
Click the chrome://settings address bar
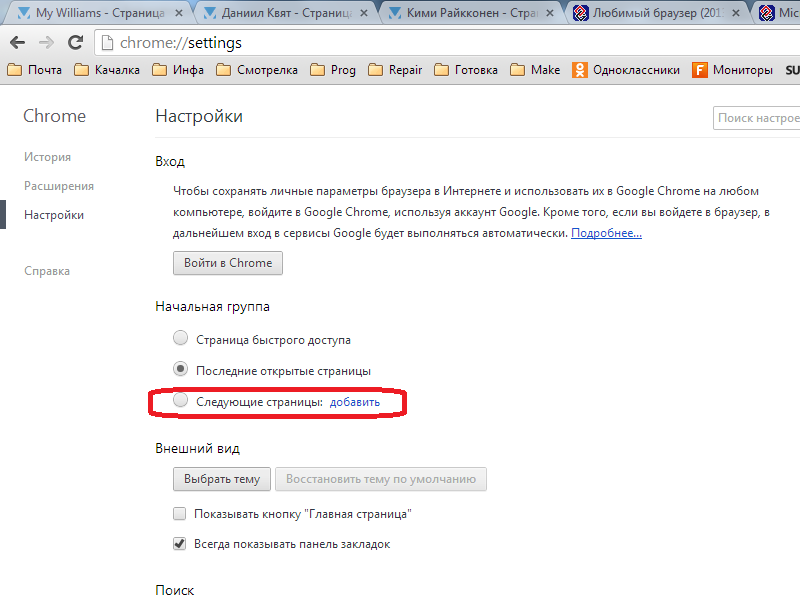click(x=449, y=43)
